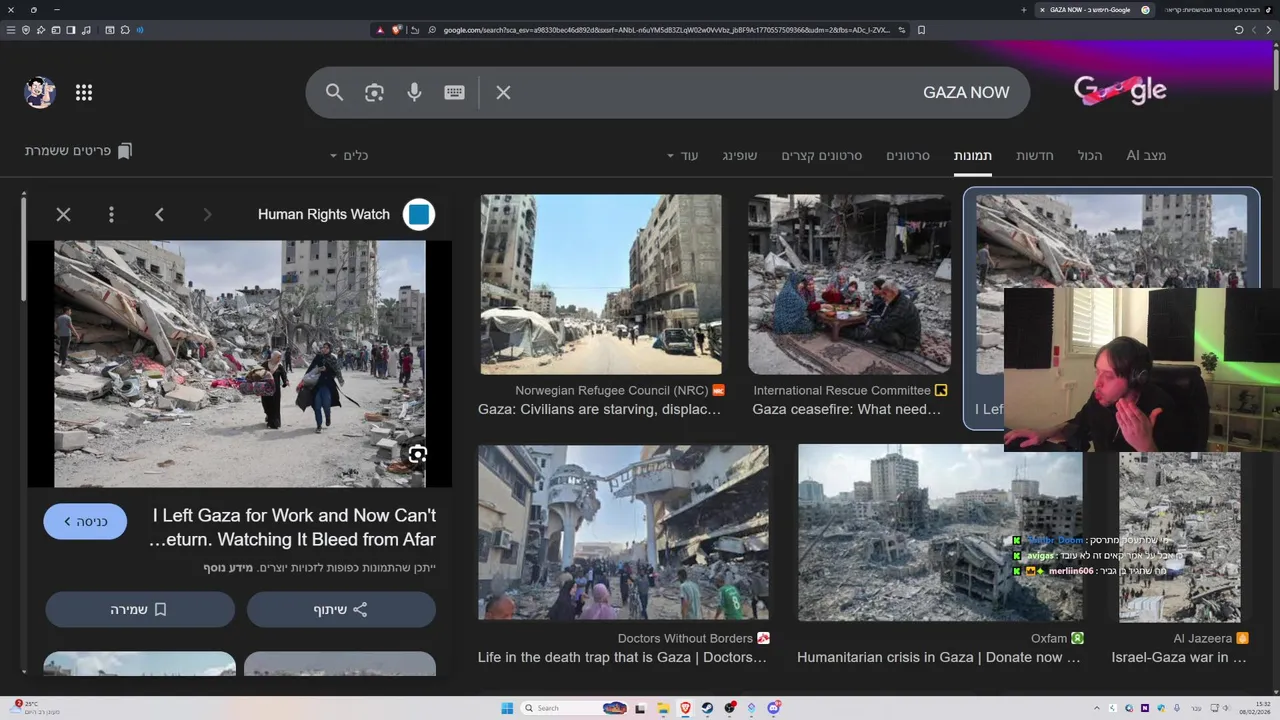1280x720 pixels.
Task: Open the Google account profile avatar
Action: click(x=40, y=92)
